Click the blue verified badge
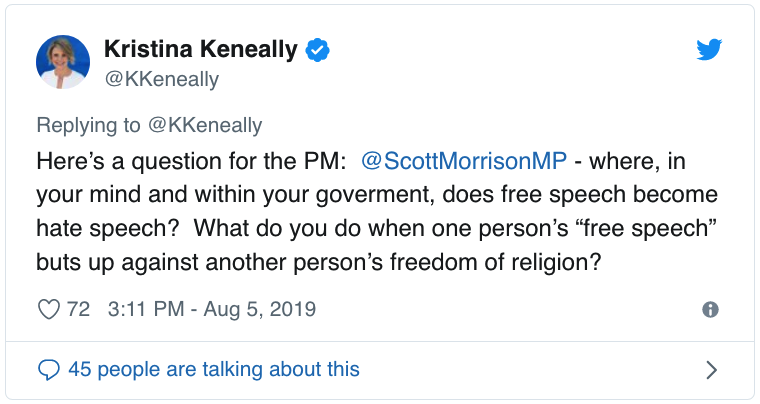The width and height of the screenshot is (760, 404). coord(317,49)
